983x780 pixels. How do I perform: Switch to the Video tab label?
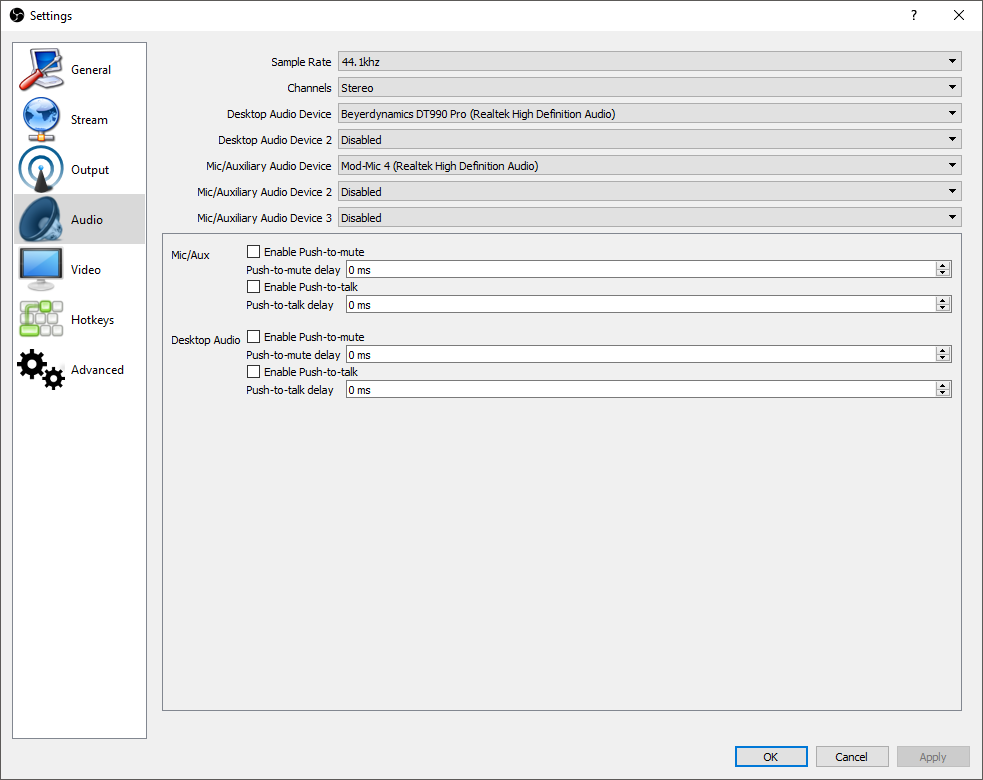coord(86,270)
